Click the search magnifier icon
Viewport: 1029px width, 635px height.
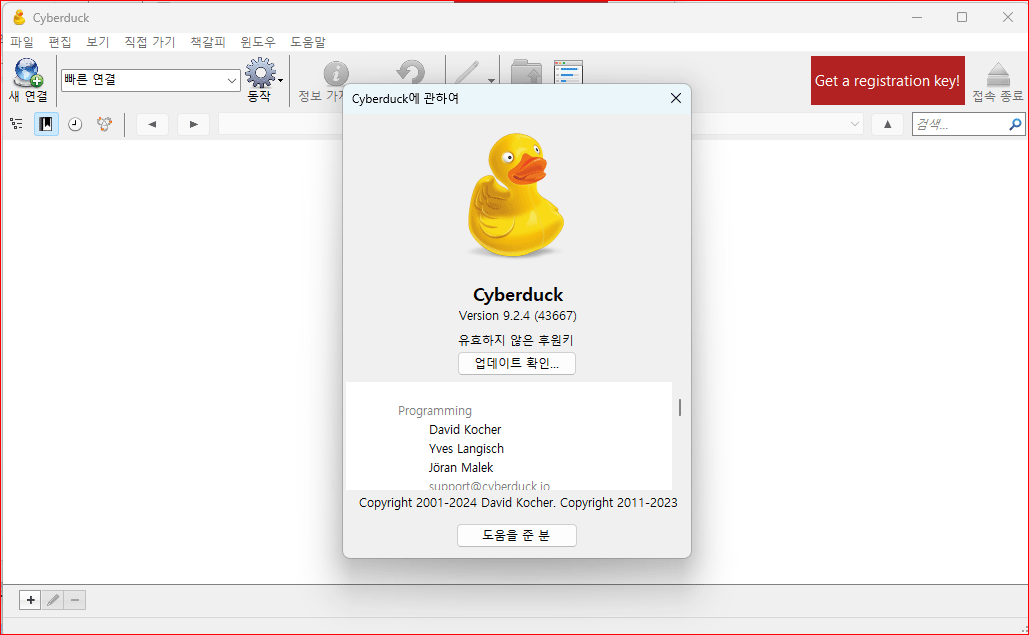1015,124
